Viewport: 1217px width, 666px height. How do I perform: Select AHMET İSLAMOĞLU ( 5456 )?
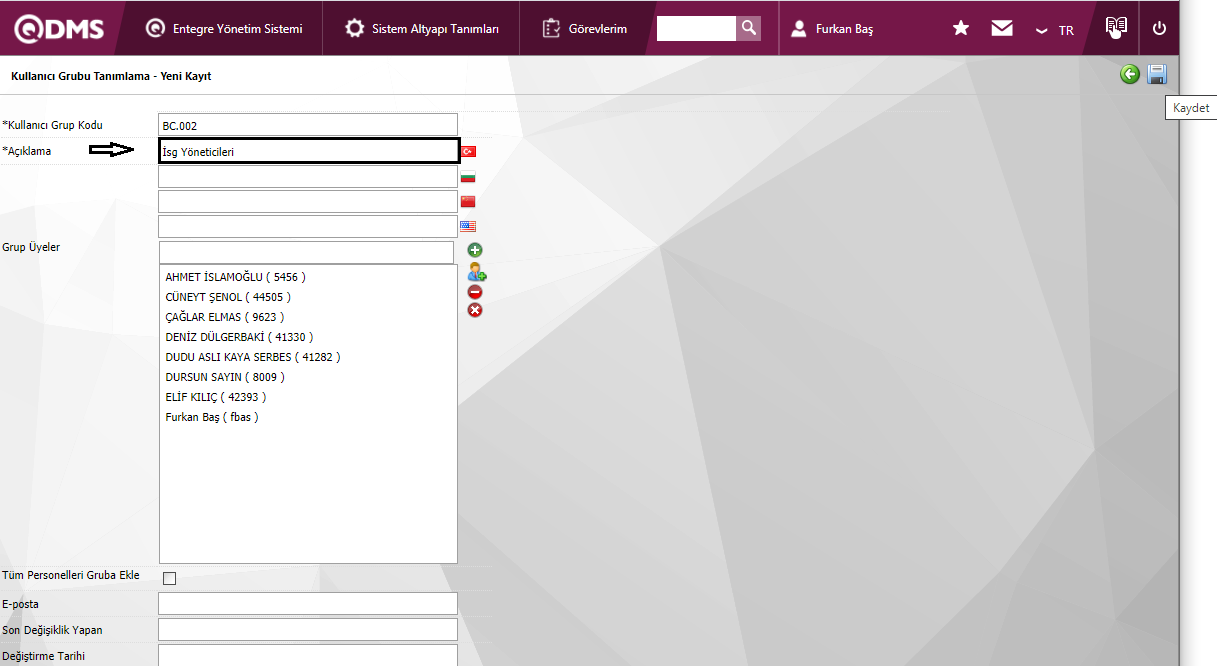235,277
